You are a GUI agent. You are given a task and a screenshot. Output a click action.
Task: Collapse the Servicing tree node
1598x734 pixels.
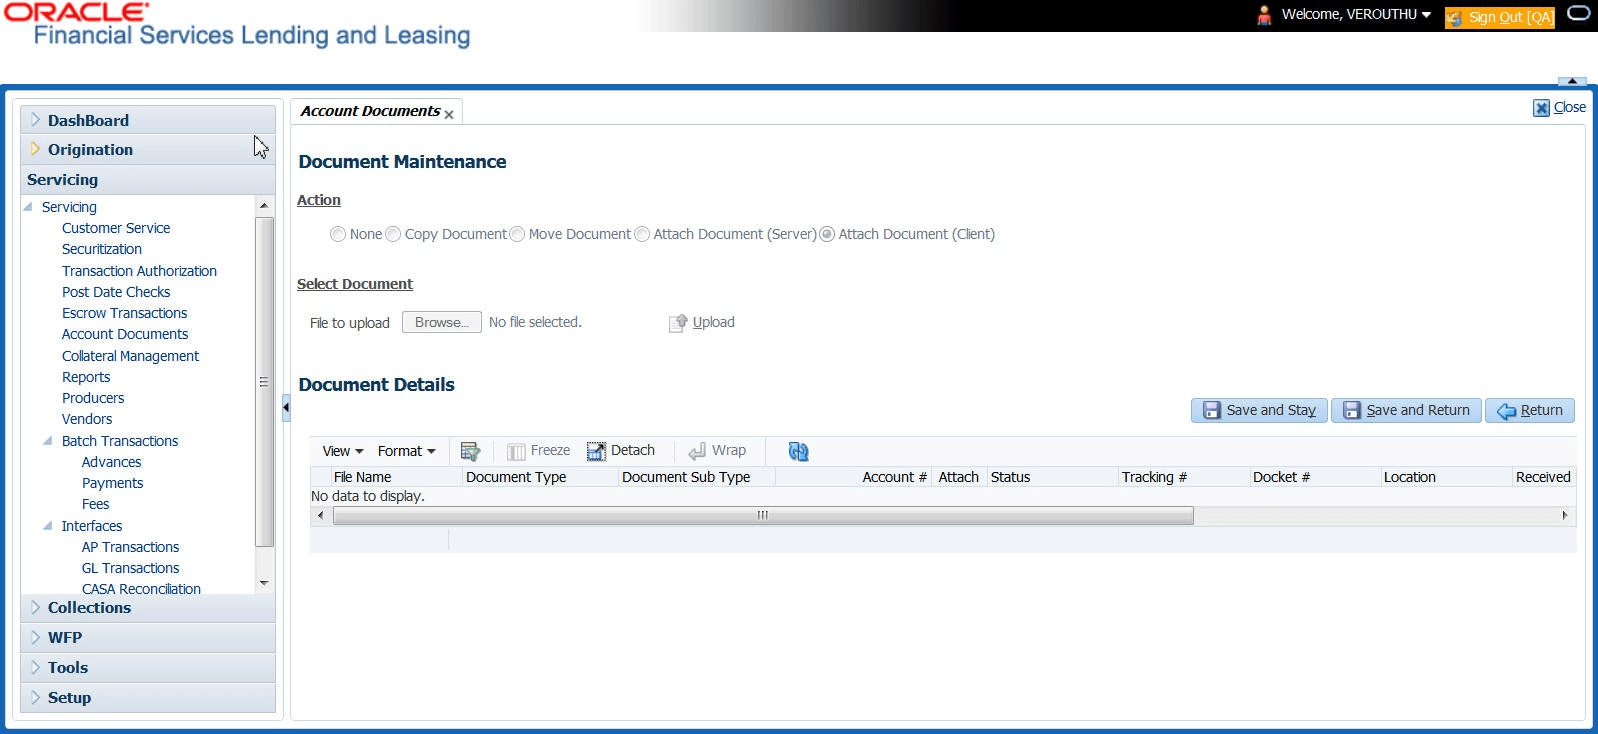(x=28, y=207)
